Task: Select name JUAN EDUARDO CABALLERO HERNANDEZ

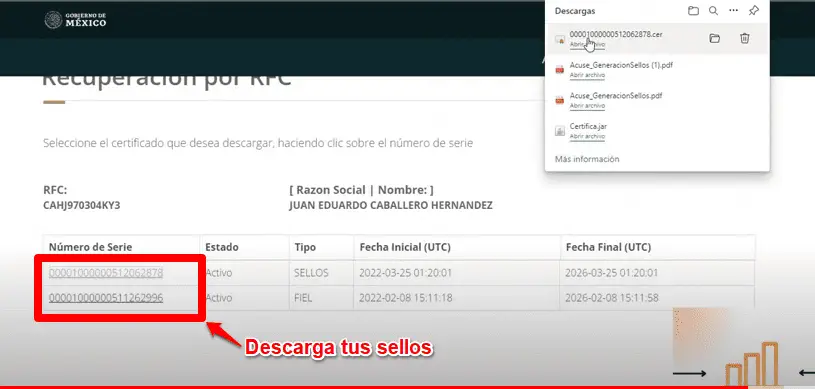Action: point(391,205)
